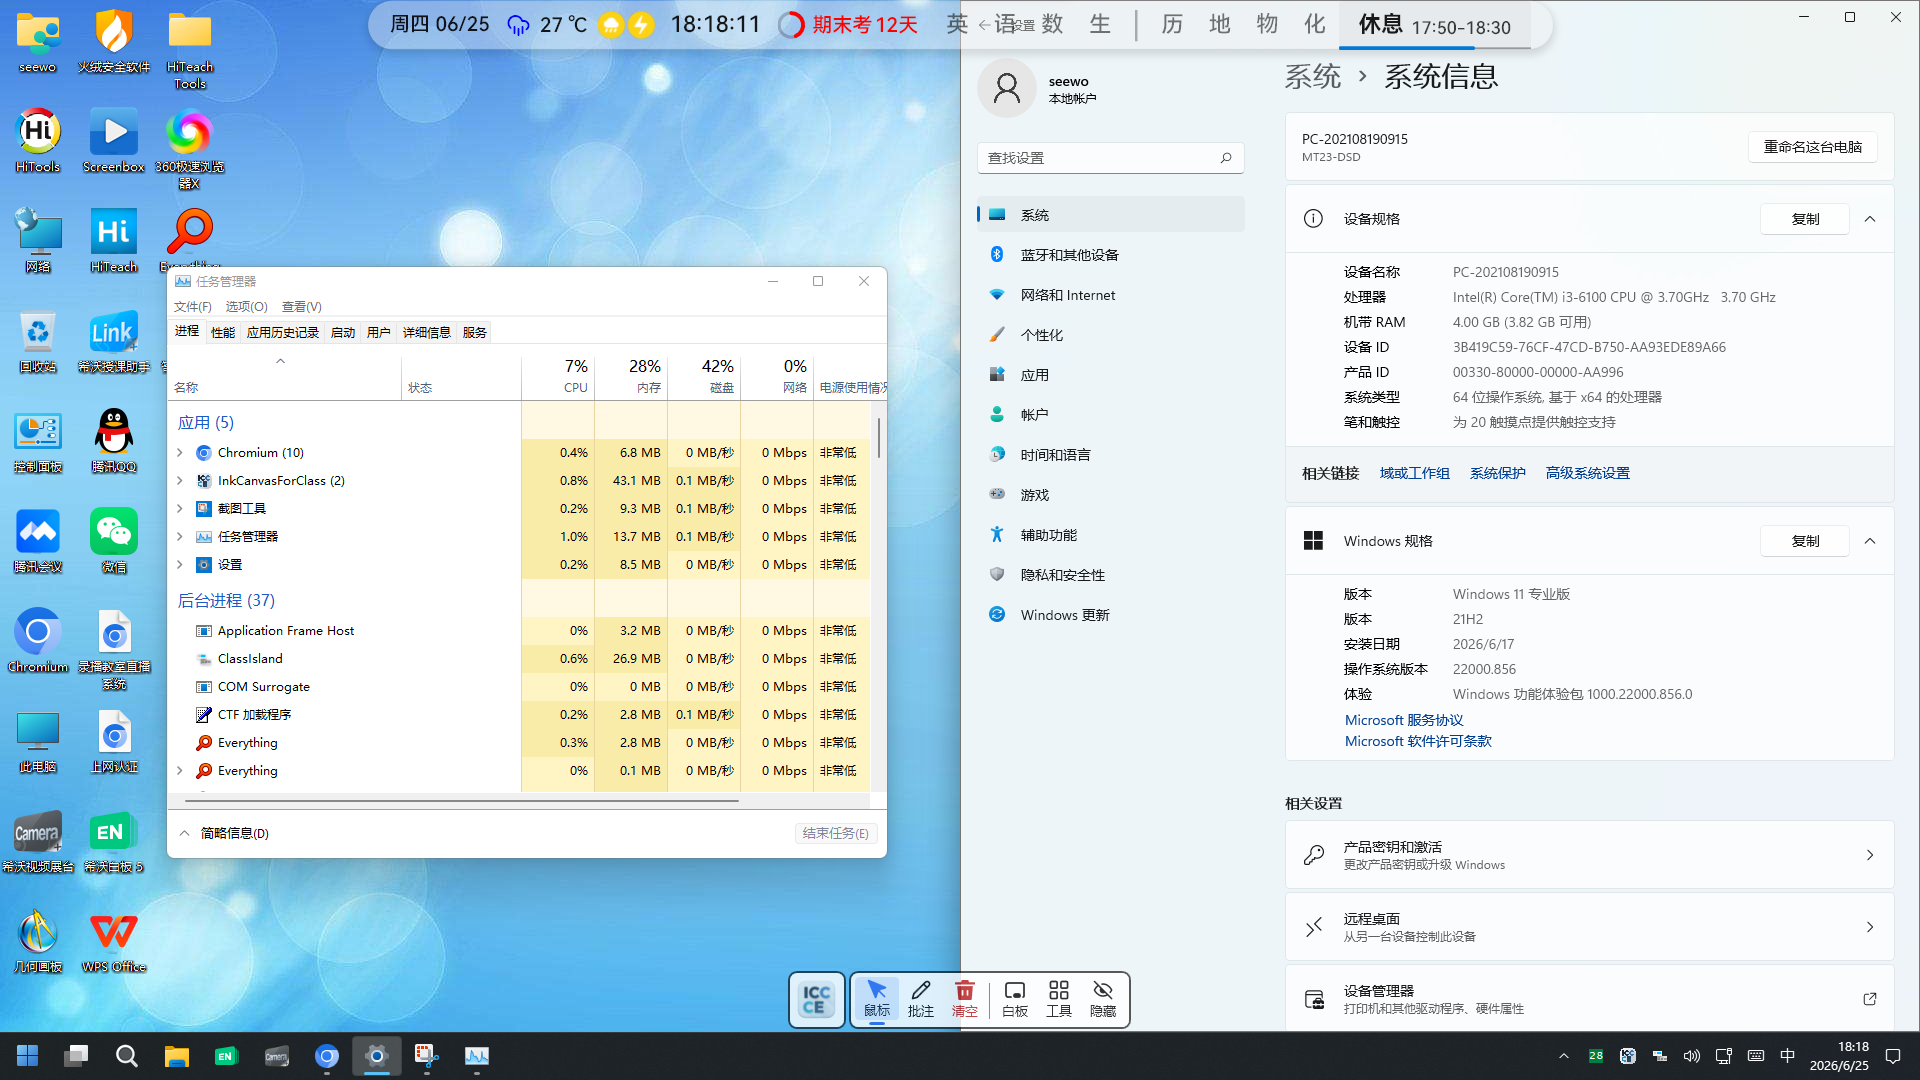This screenshot has height=1080, width=1920.
Task: Open the 火绒安全软件 desktop icon
Action: click(x=114, y=42)
